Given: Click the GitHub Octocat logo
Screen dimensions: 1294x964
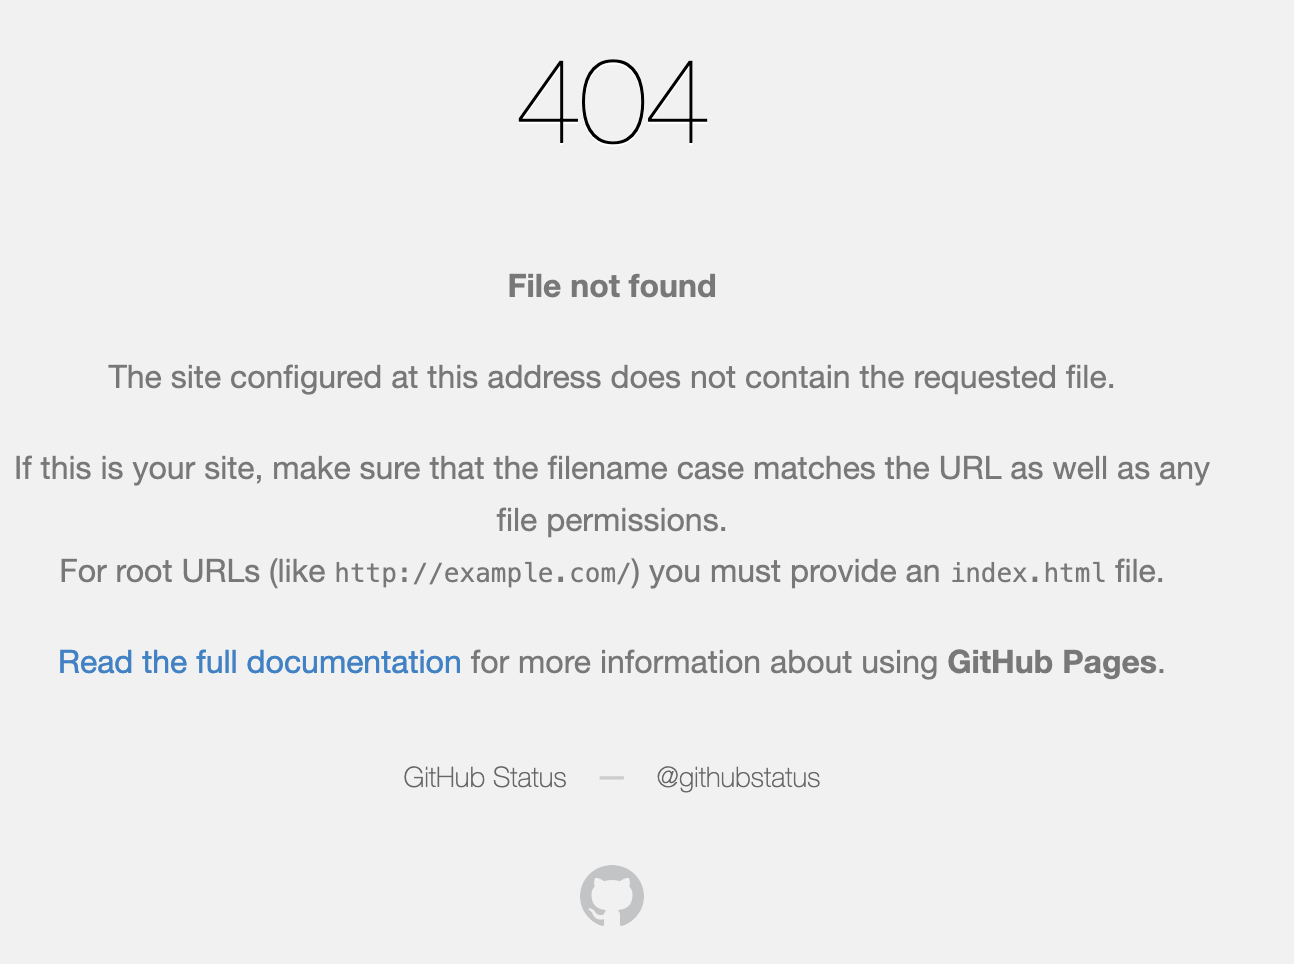Looking at the screenshot, I should [612, 896].
